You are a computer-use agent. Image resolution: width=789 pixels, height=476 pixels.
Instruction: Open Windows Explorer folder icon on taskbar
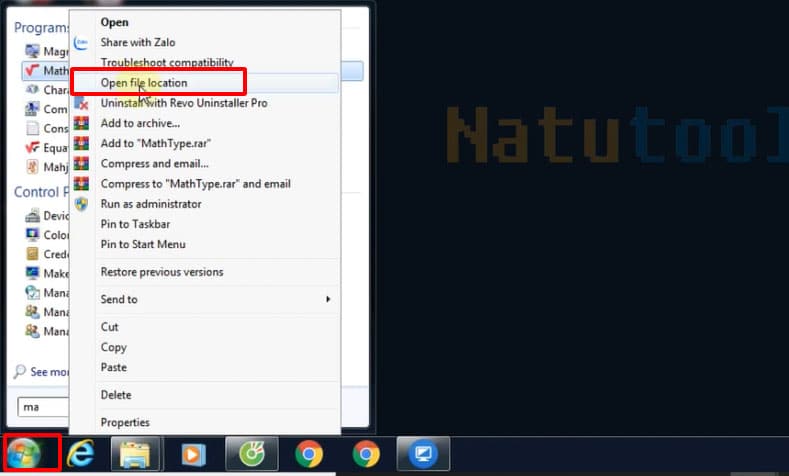(x=135, y=453)
